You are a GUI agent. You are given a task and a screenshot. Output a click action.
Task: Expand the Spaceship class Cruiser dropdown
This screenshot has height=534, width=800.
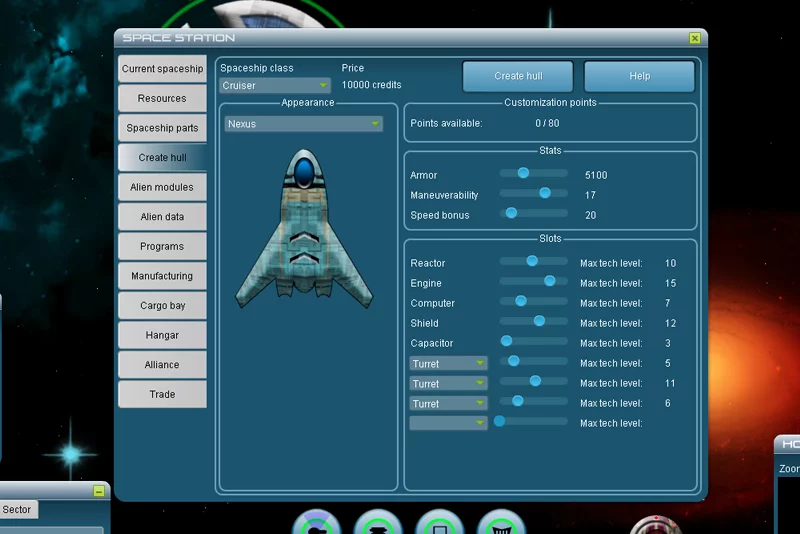pyautogui.click(x=275, y=85)
